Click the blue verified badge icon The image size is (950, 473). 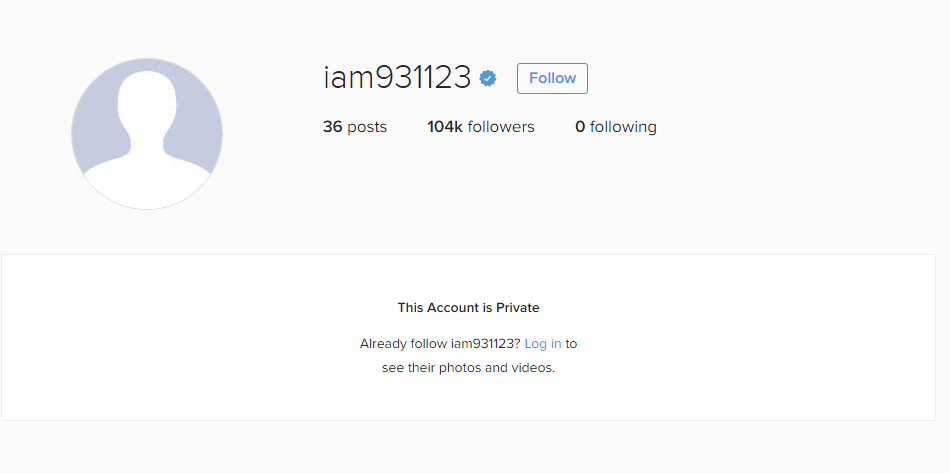(x=488, y=78)
